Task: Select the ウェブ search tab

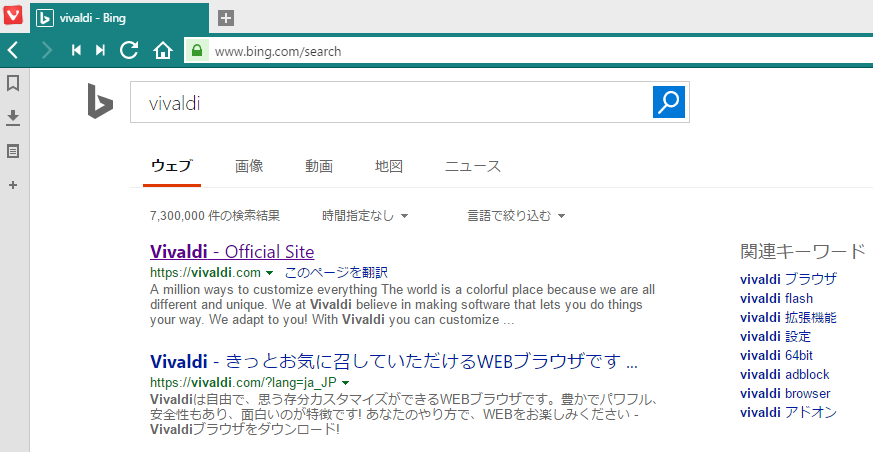Action: pos(171,166)
